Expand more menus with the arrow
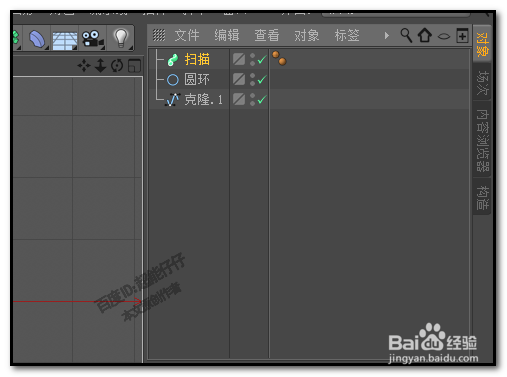This screenshot has width=507, height=377. click(386, 35)
